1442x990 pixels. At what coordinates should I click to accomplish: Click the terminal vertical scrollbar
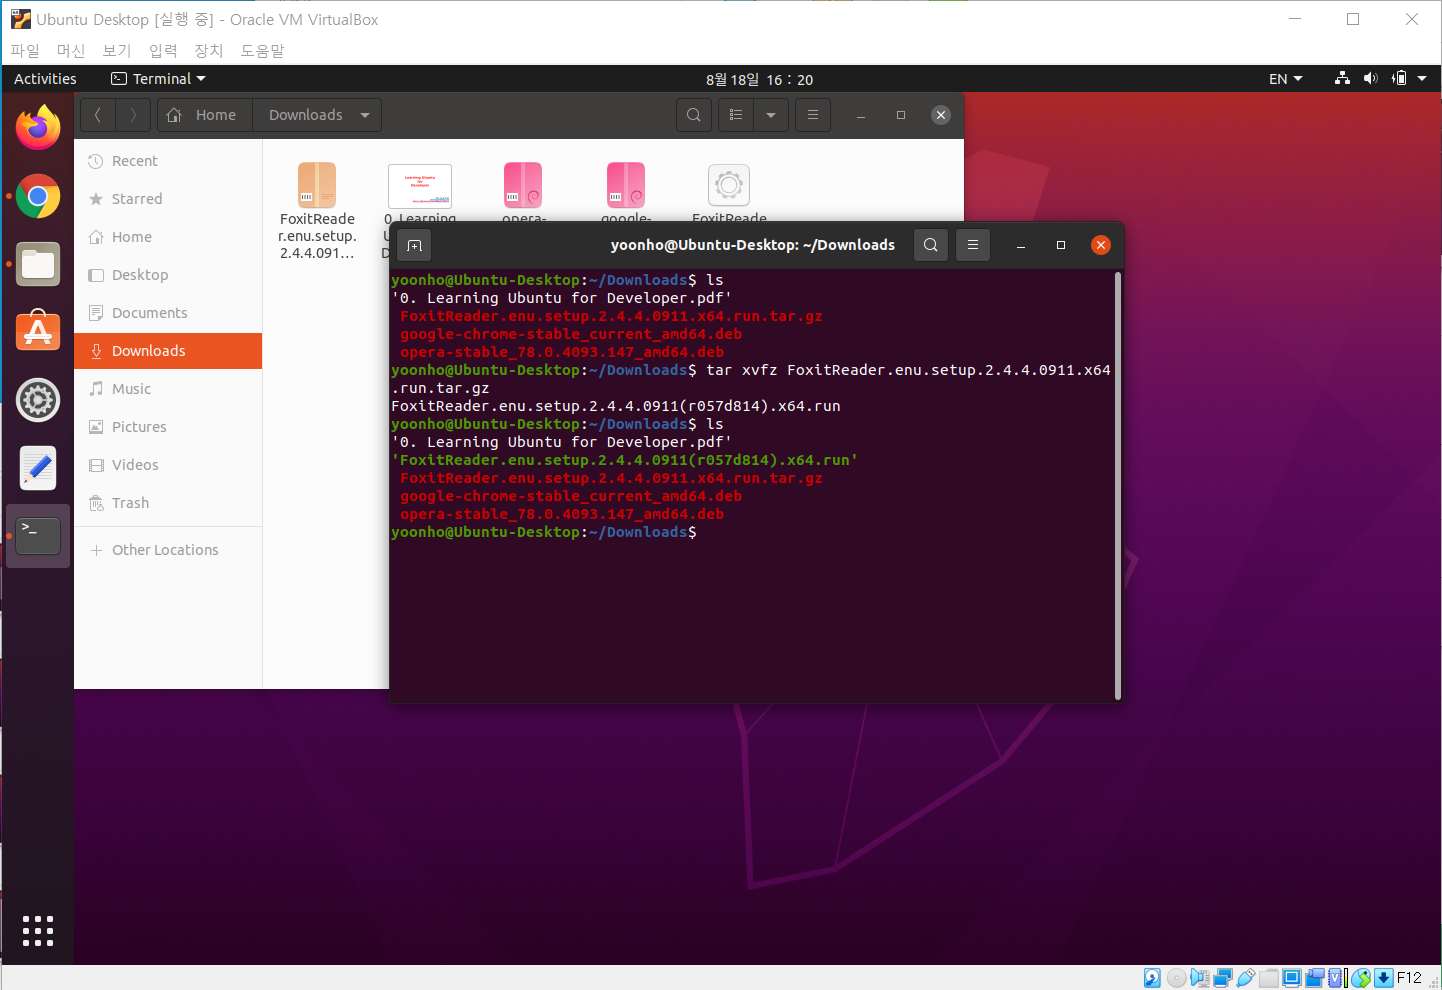click(x=1118, y=486)
